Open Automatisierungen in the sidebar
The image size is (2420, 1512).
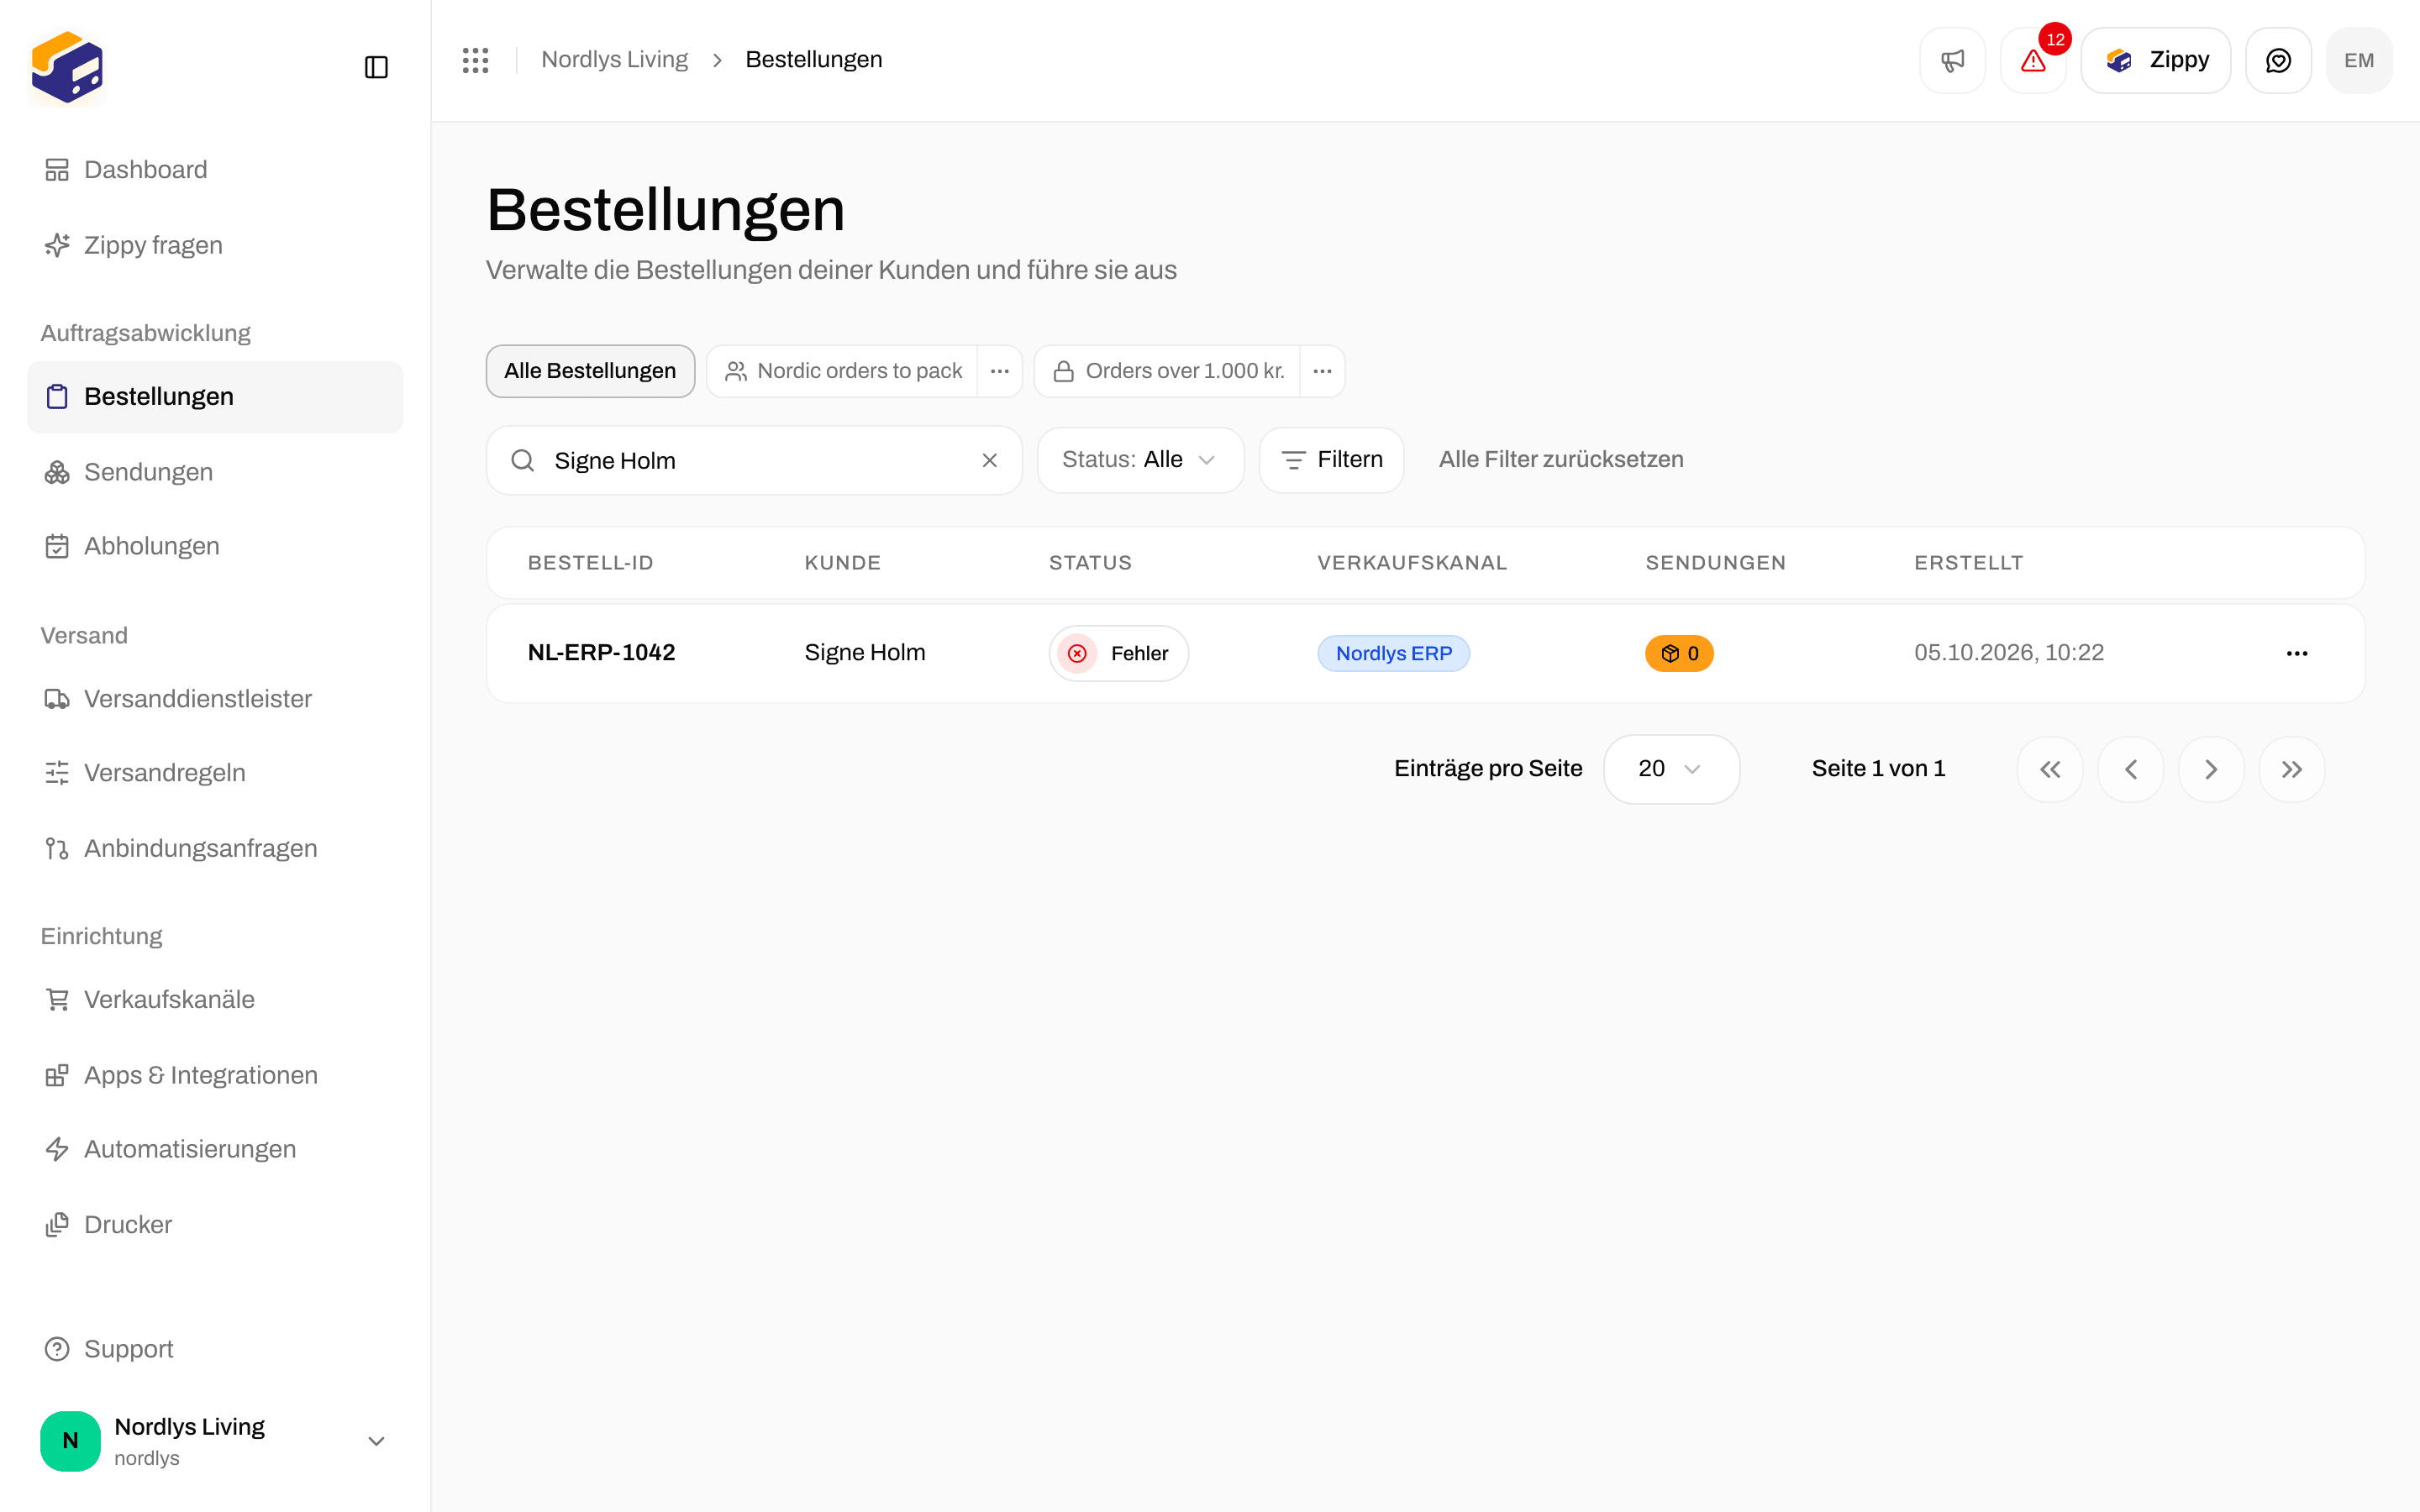click(x=214, y=1149)
